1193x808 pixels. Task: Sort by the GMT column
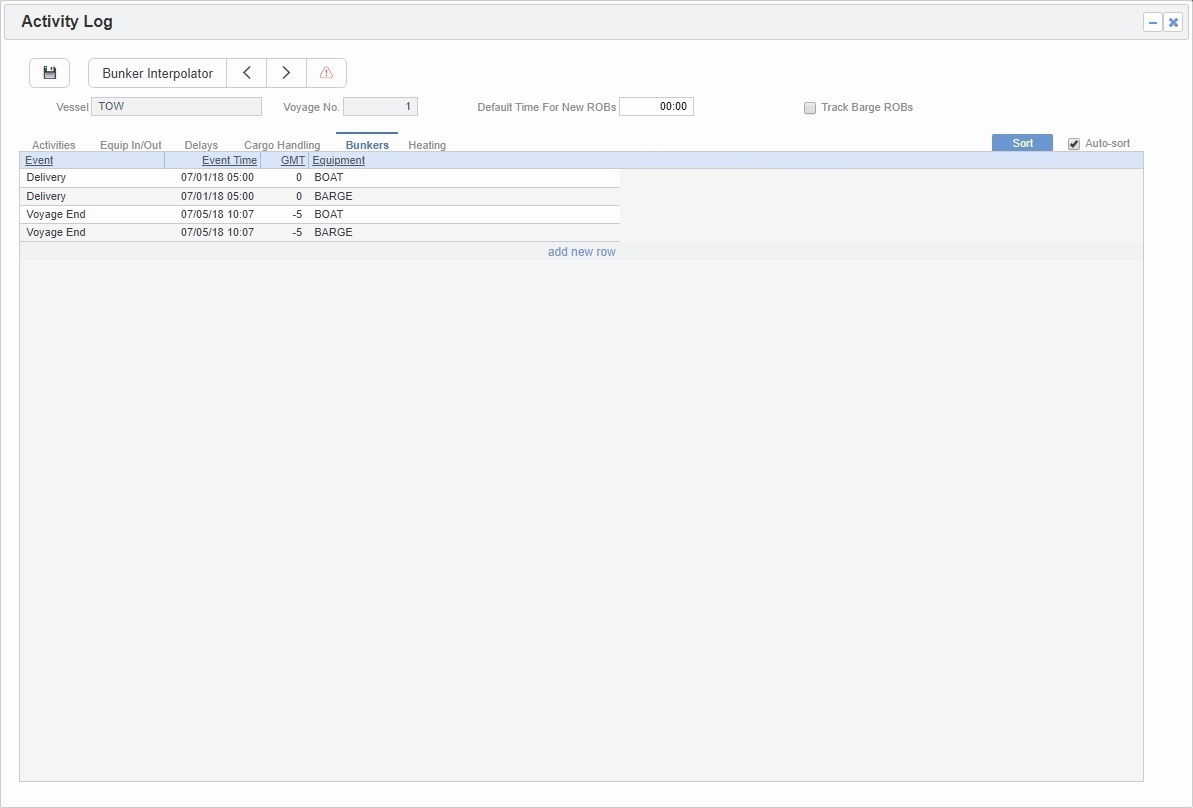point(290,160)
